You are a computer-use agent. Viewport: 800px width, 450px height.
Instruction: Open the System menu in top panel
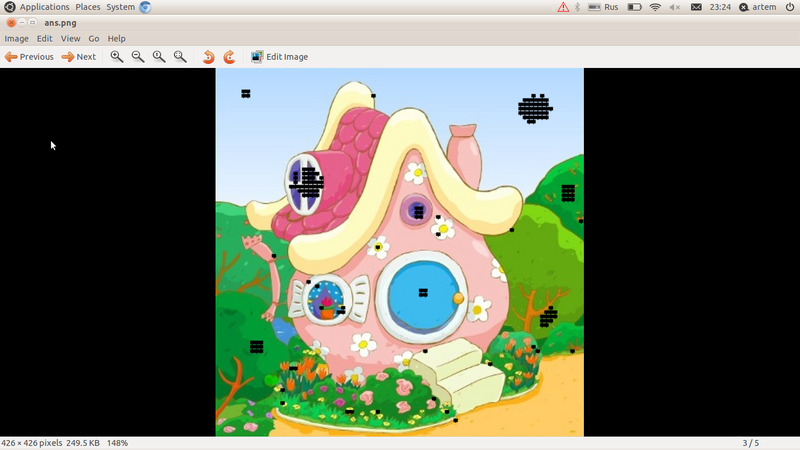120,7
